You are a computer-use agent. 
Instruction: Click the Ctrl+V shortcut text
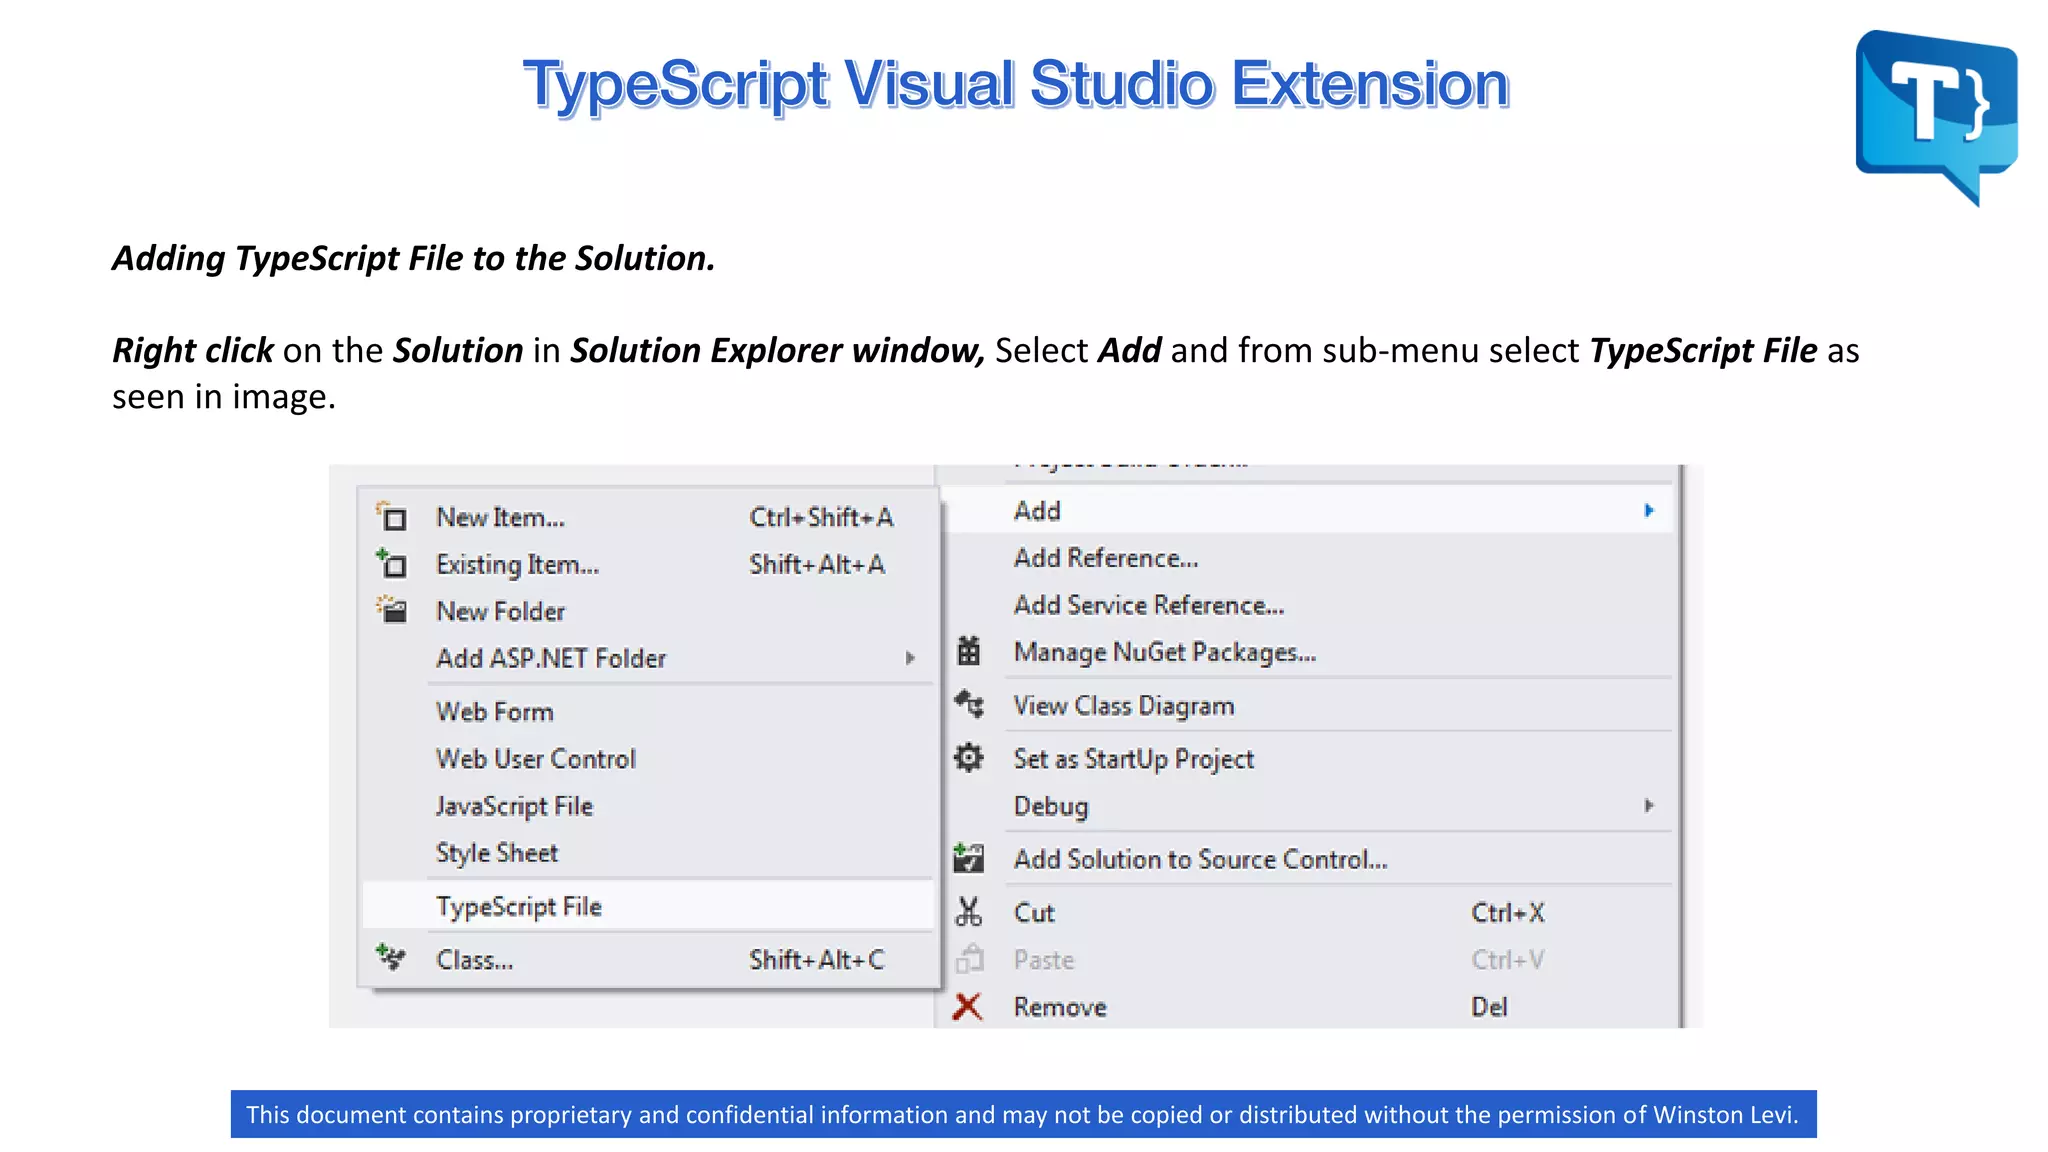(1508, 960)
